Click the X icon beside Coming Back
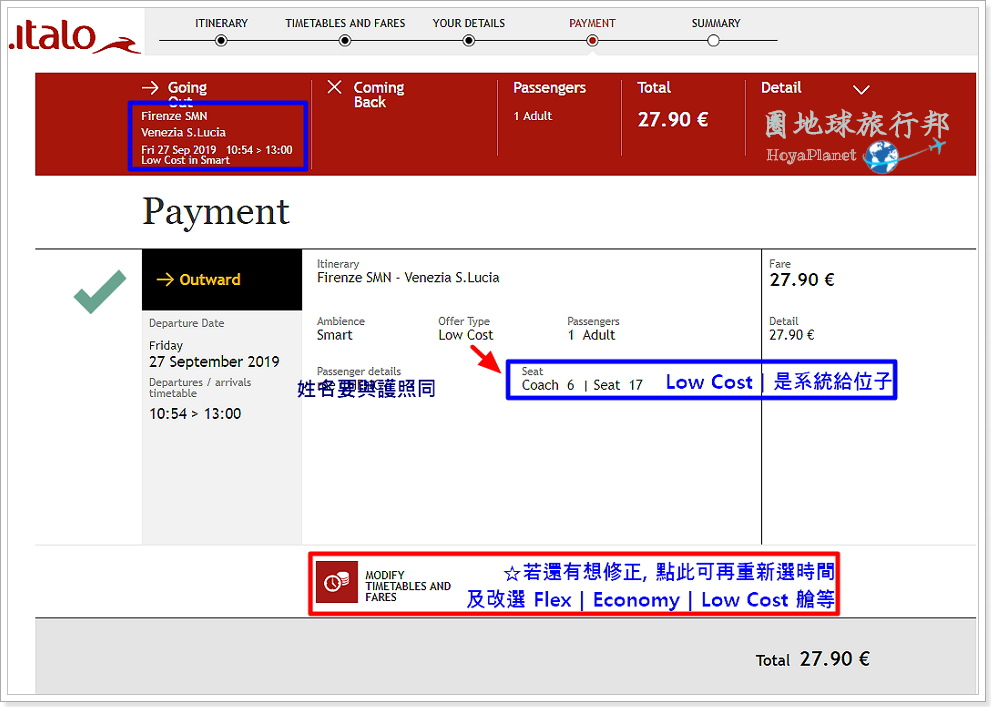Image resolution: width=991 pixels, height=707 pixels. 334,87
